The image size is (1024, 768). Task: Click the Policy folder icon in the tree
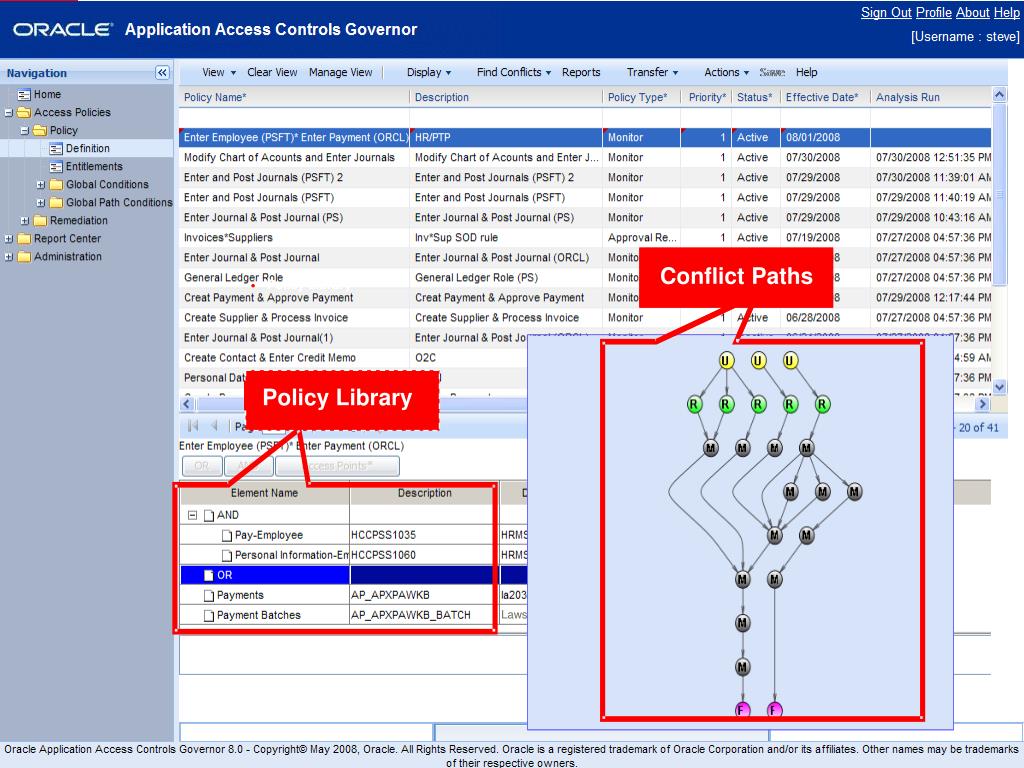[x=40, y=131]
